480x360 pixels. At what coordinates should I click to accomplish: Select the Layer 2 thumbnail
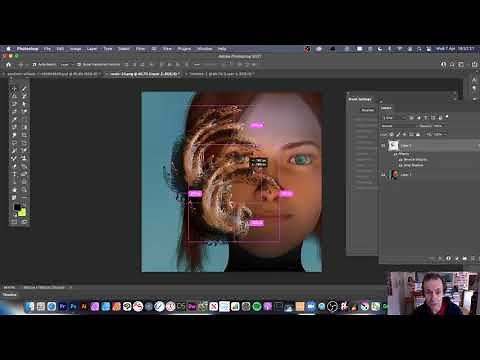(394, 146)
